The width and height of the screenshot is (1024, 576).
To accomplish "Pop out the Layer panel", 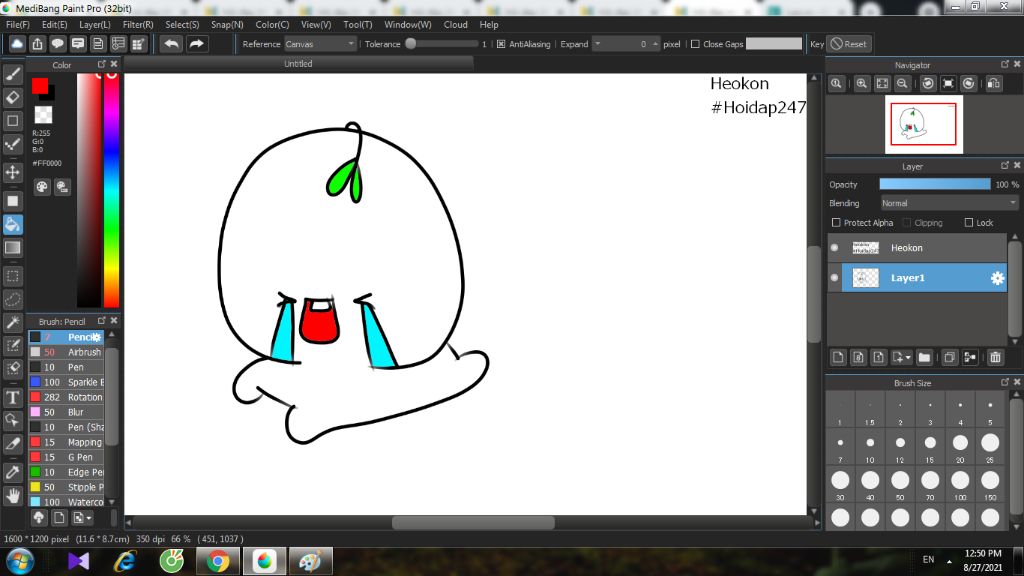I will point(1004,165).
